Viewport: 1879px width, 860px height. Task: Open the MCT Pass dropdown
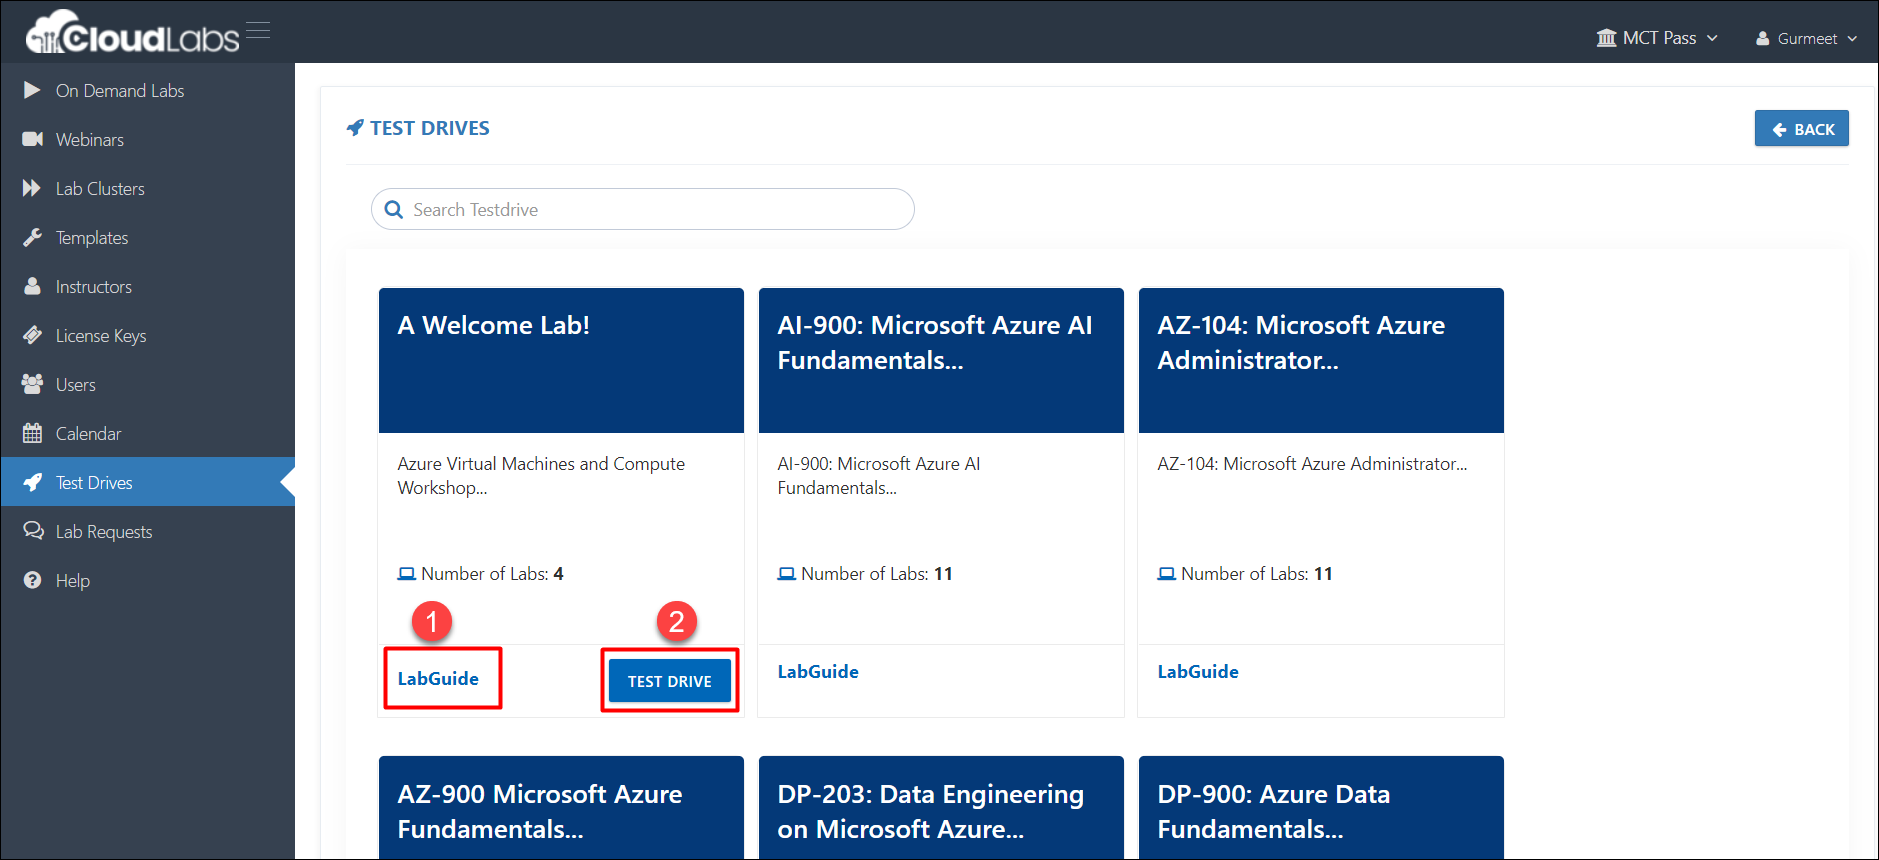click(x=1657, y=38)
